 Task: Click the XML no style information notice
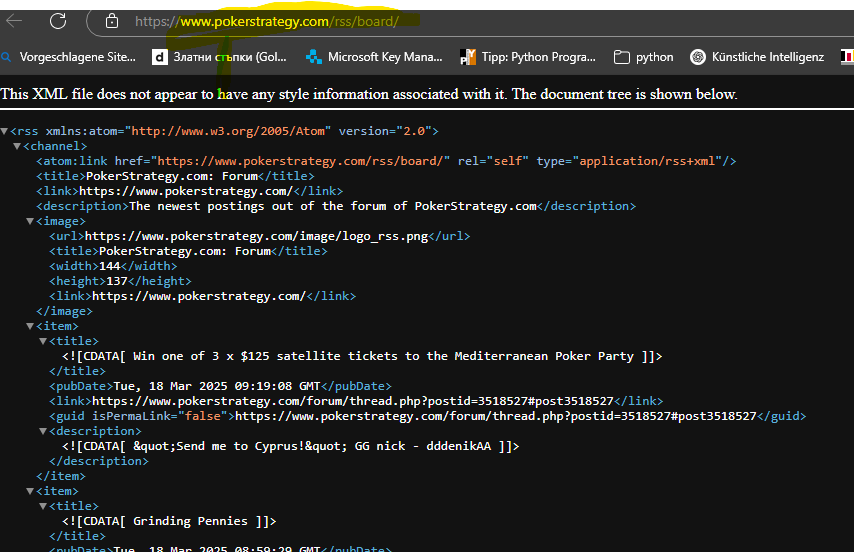(369, 94)
